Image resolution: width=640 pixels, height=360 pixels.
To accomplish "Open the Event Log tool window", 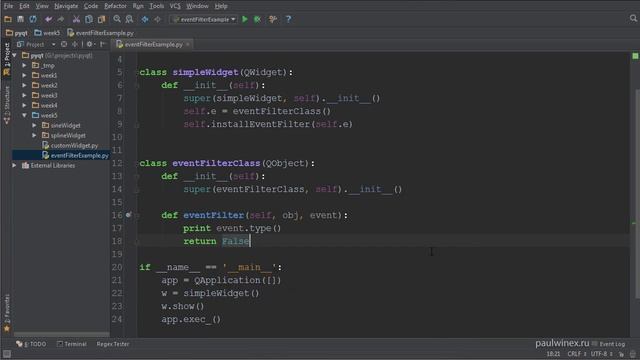I will coord(609,344).
